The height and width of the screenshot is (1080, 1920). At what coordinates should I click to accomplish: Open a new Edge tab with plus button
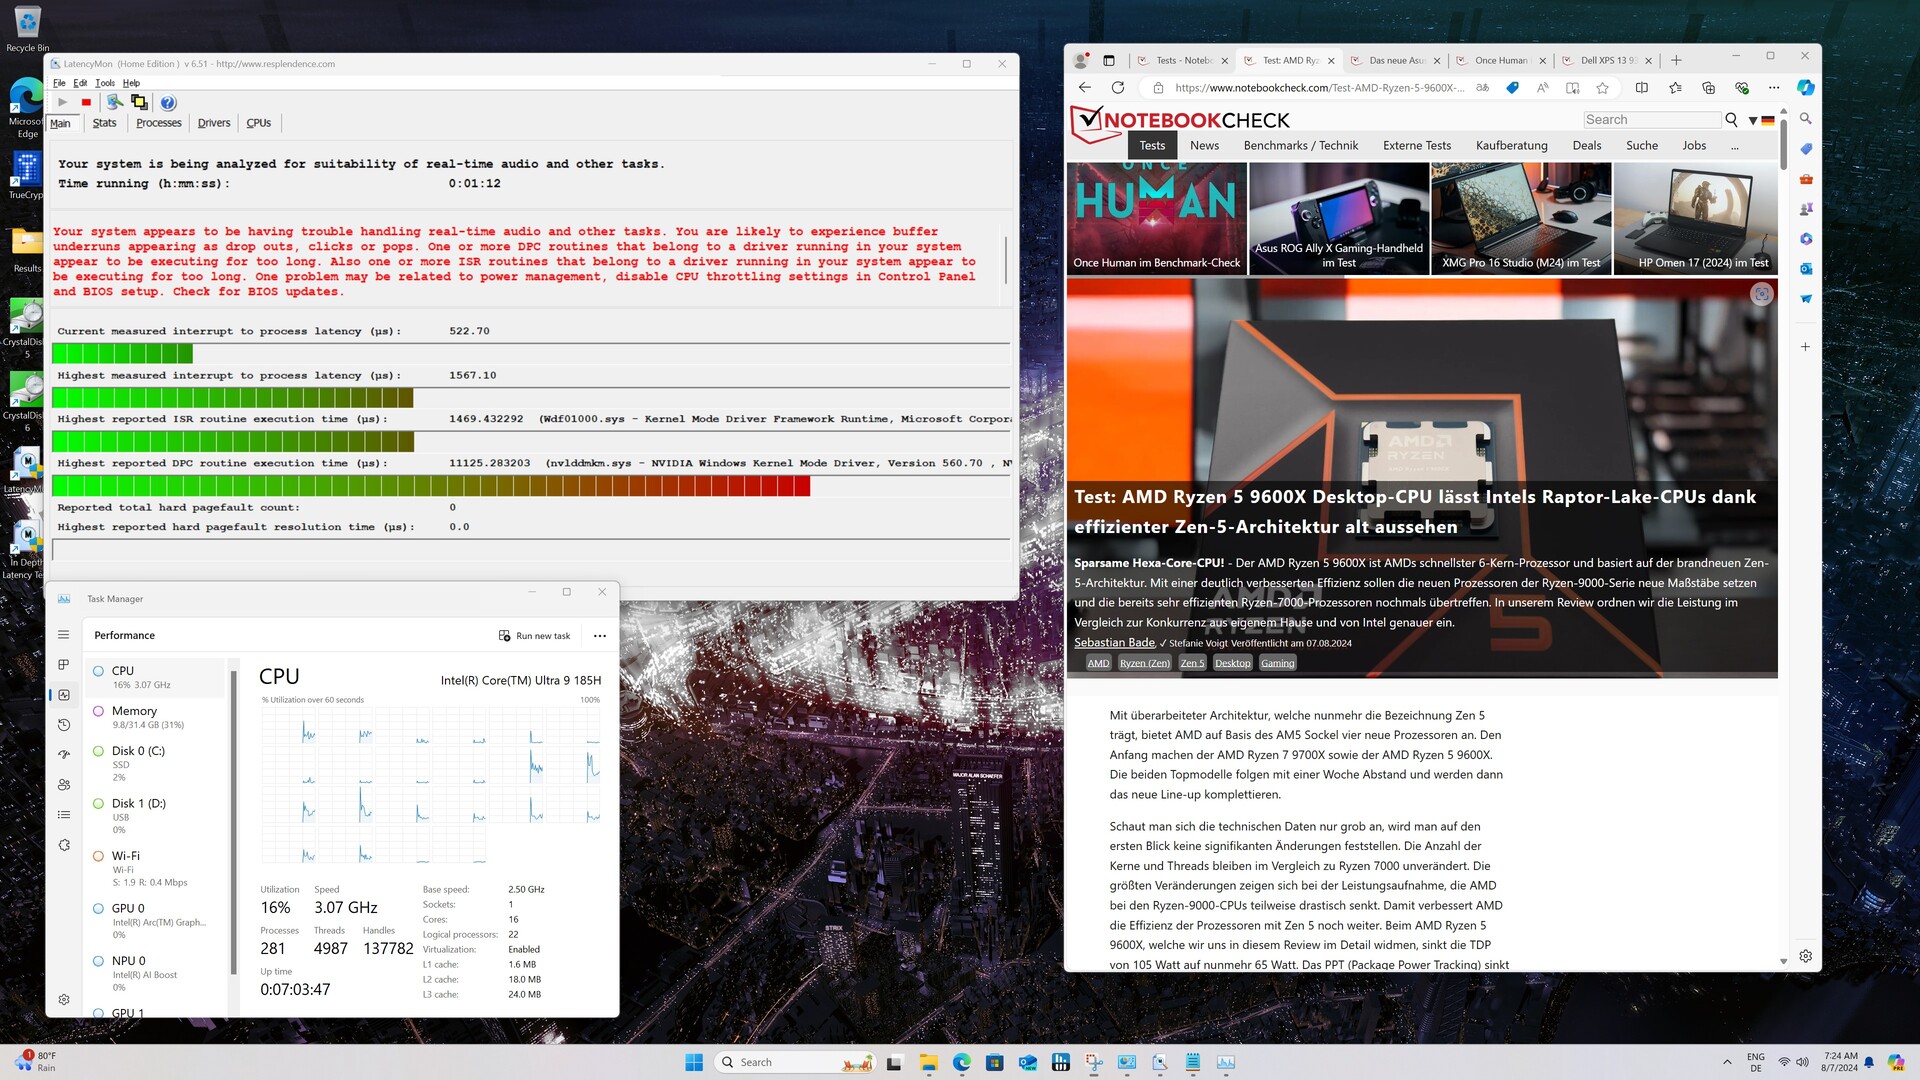pyautogui.click(x=1676, y=60)
